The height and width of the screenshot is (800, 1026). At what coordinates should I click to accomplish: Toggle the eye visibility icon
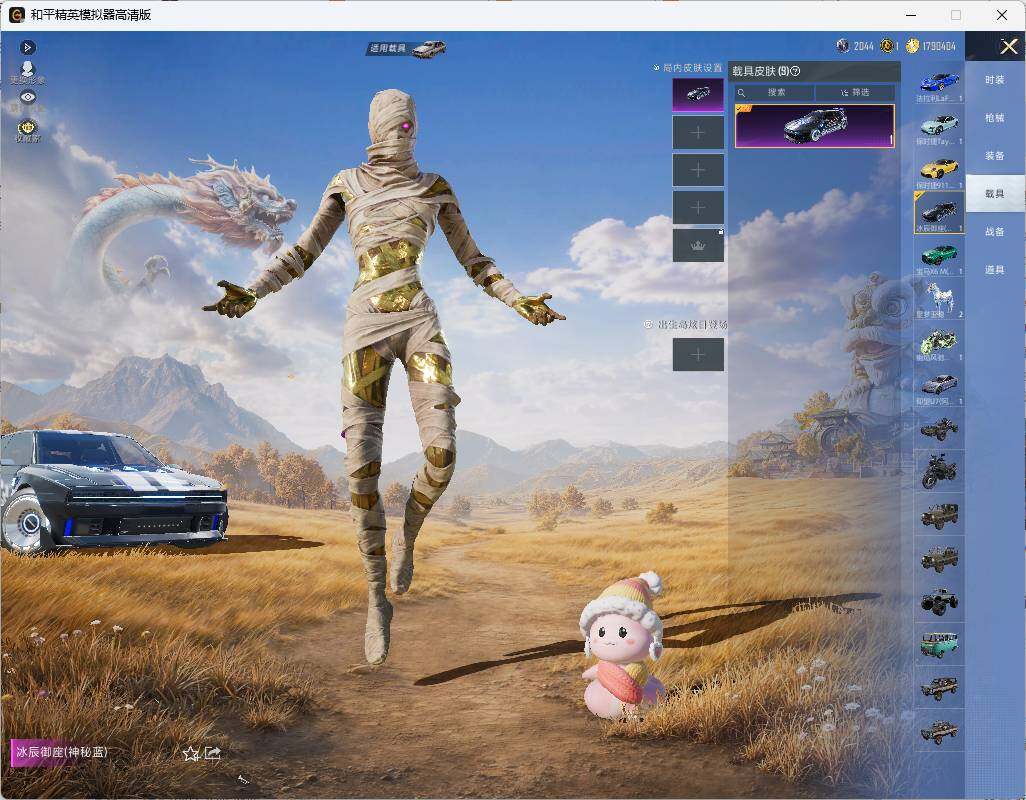pyautogui.click(x=27, y=97)
